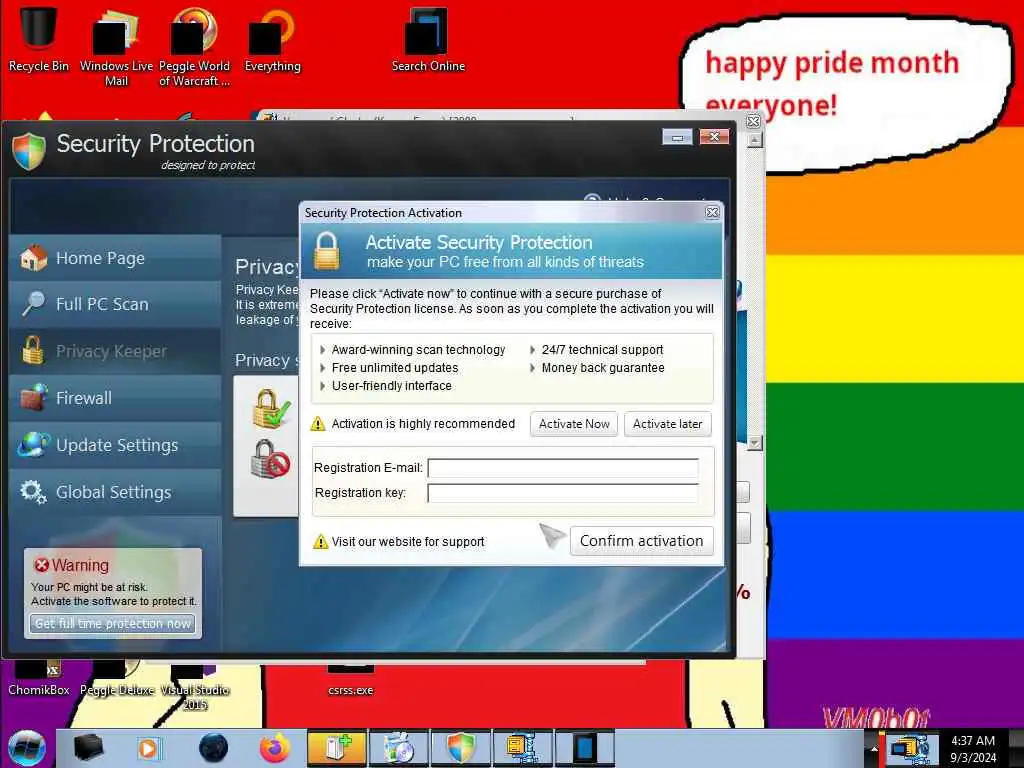
Task: Select ChomikBox desktop shortcut
Action: coord(39,681)
